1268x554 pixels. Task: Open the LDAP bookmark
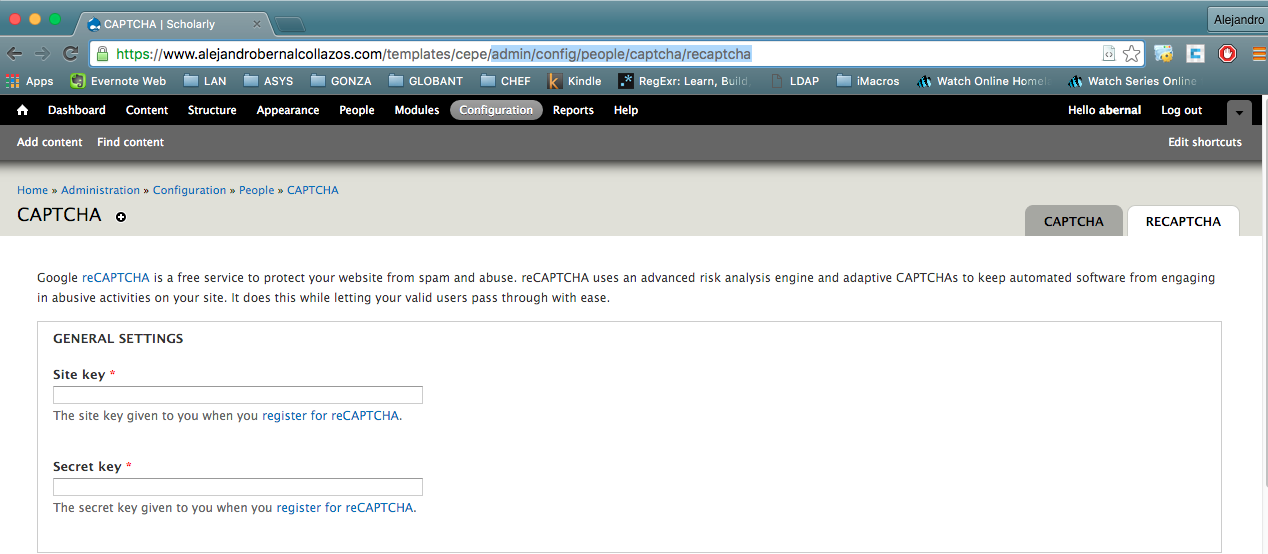click(x=794, y=81)
